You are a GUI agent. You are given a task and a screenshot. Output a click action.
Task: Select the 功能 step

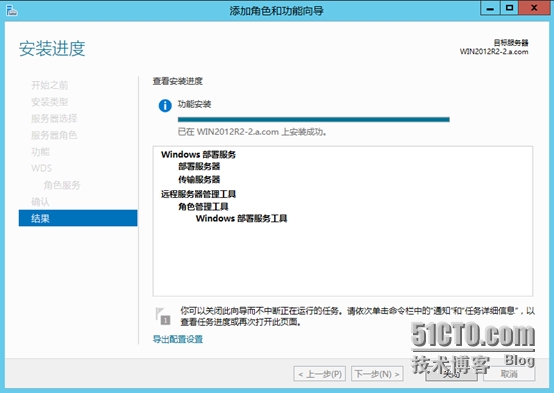pyautogui.click(x=40, y=152)
